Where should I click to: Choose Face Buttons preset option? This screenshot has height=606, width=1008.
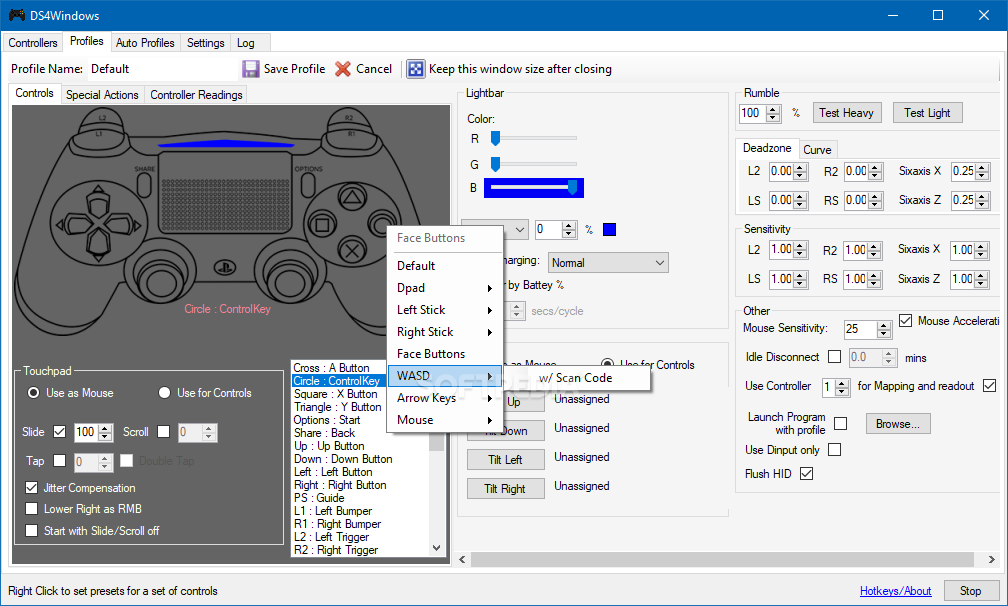point(445,353)
